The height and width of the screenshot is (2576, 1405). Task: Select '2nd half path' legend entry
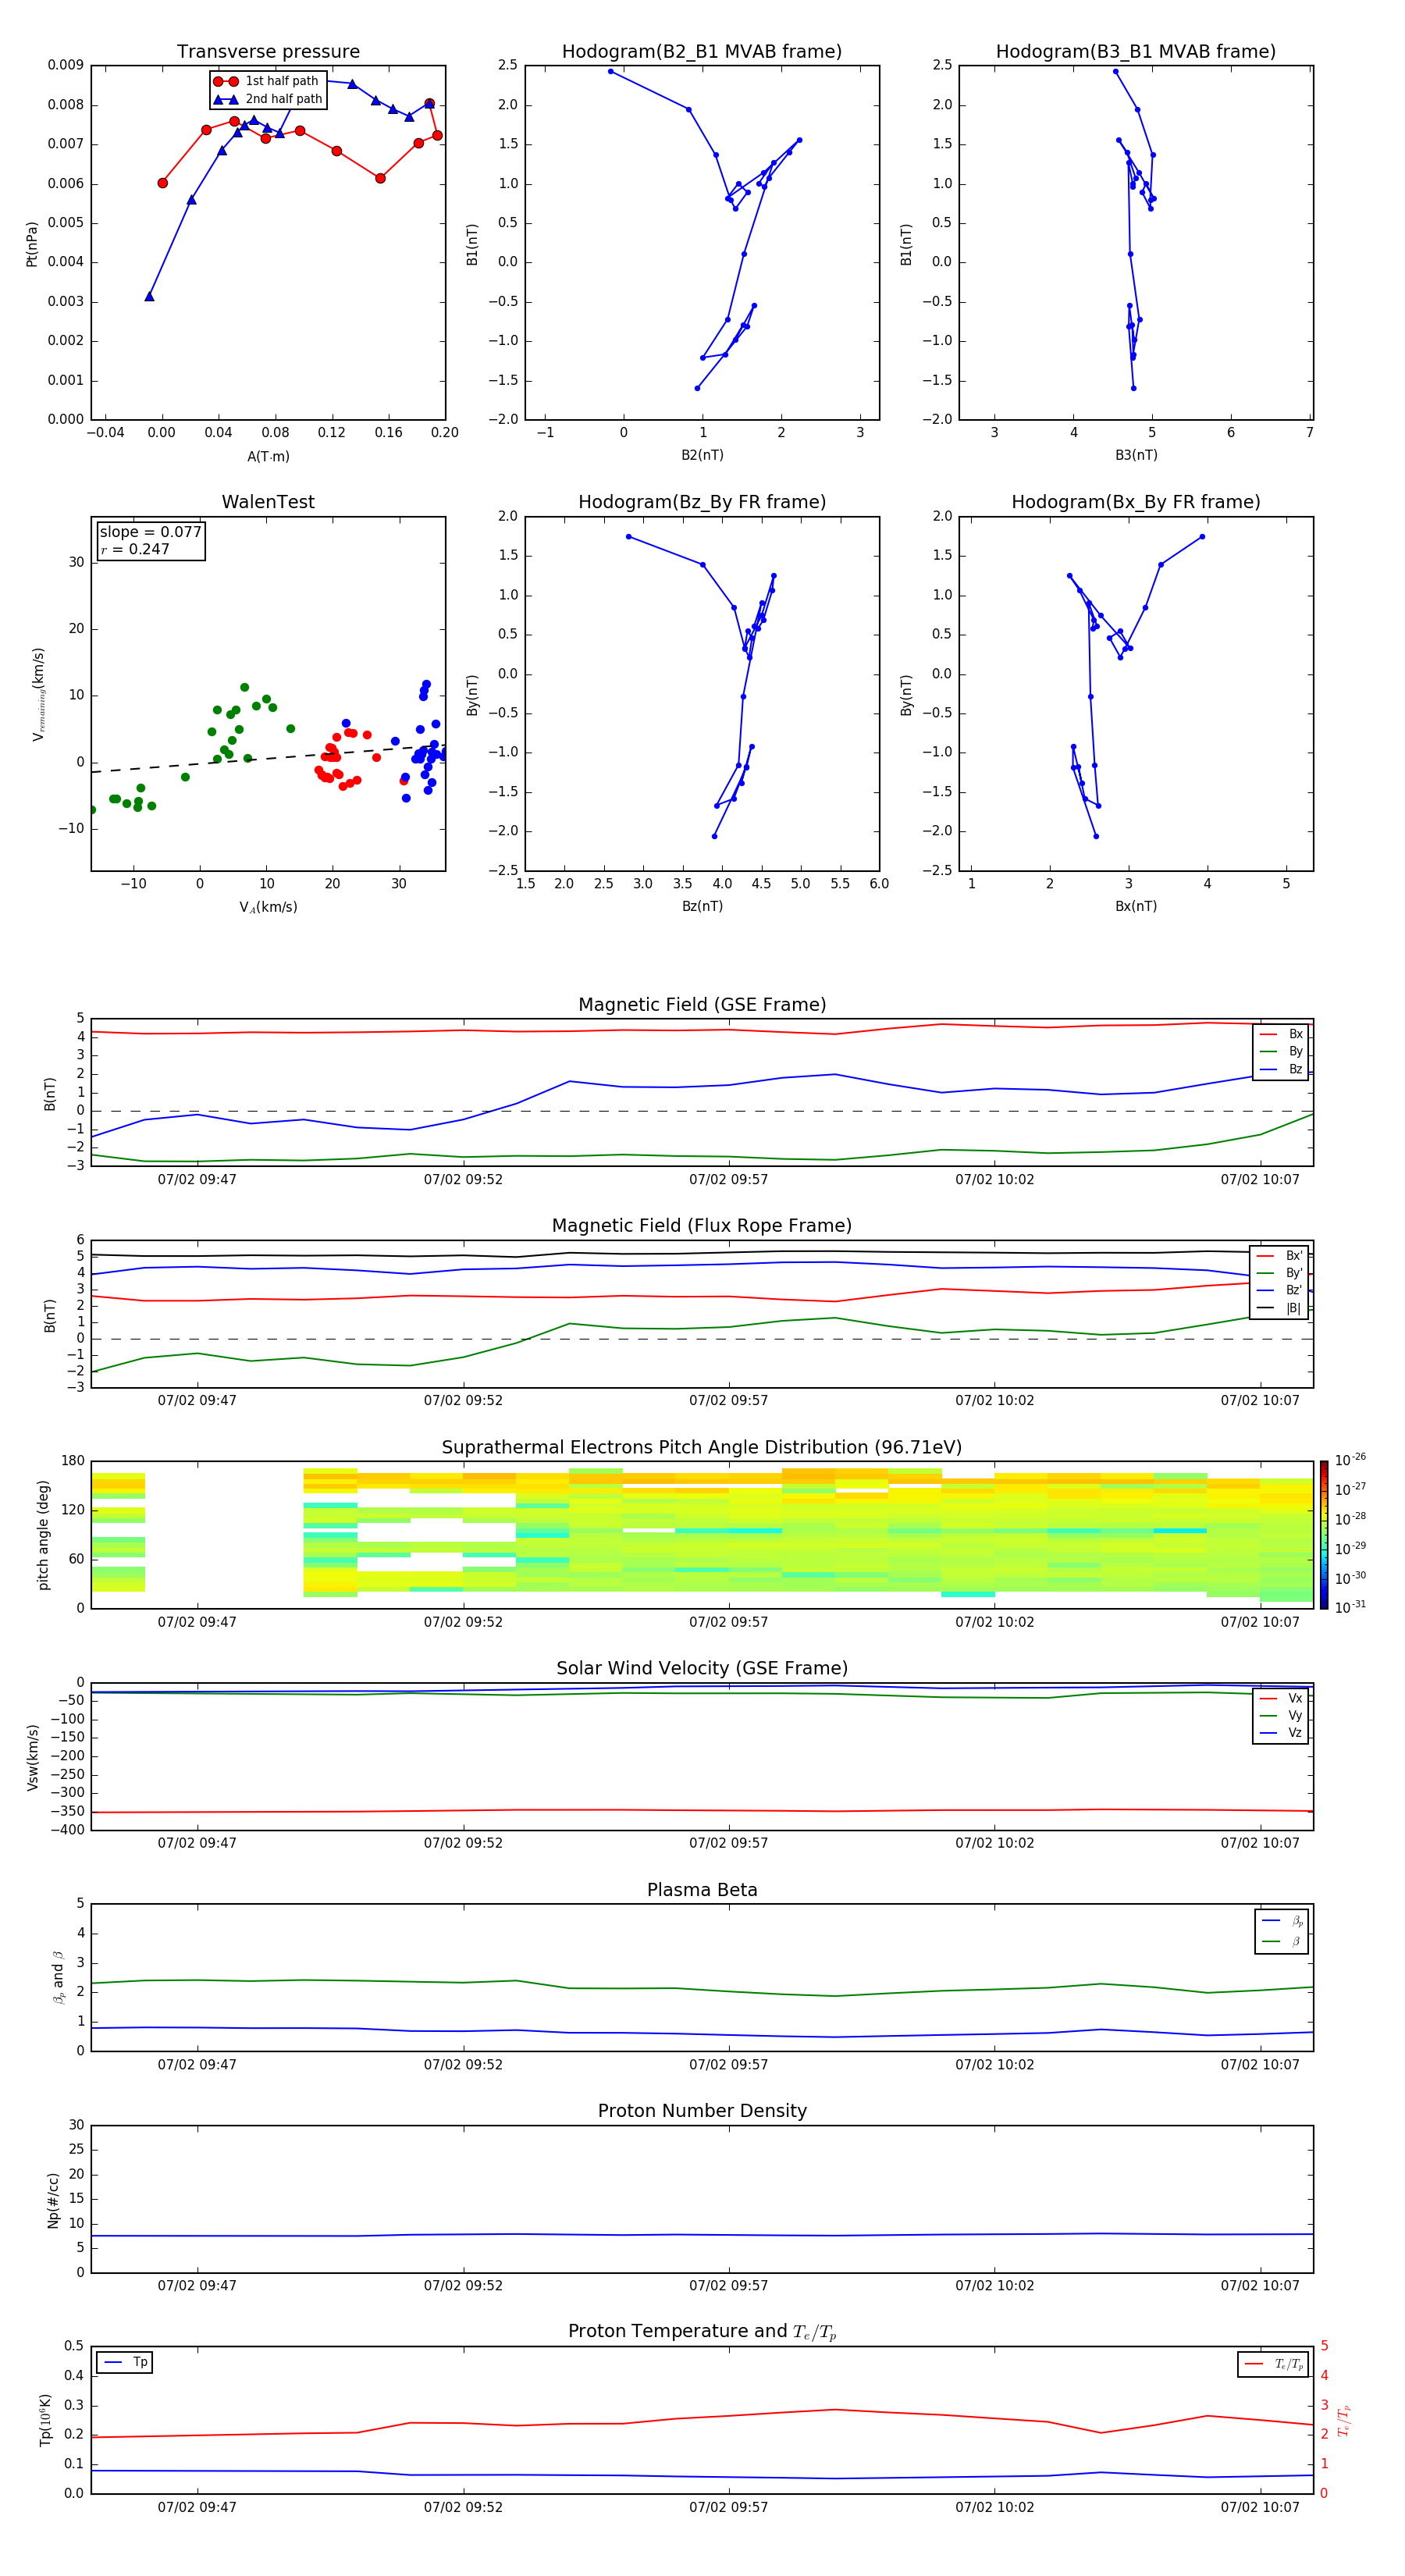click(267, 99)
